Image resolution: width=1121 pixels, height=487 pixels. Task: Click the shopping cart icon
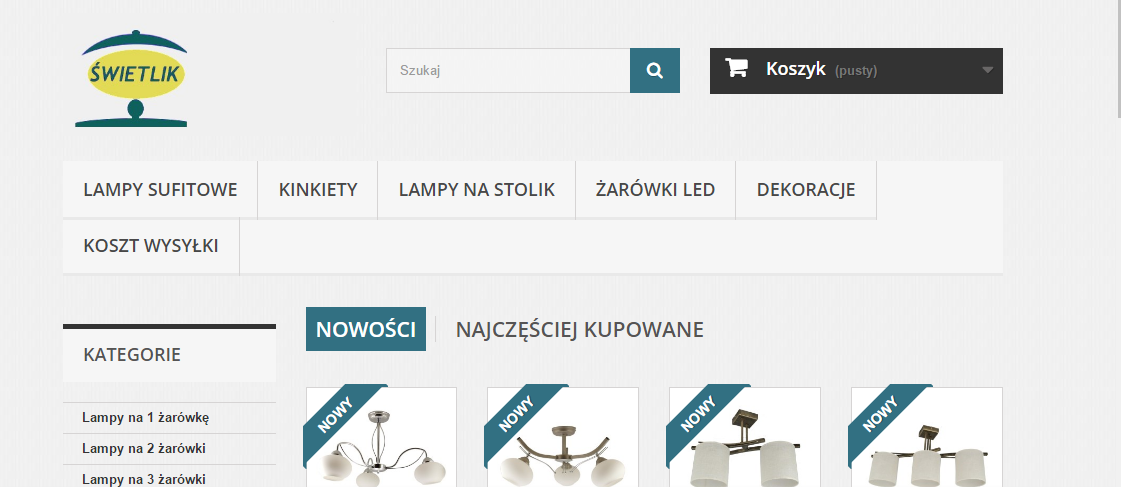[736, 68]
